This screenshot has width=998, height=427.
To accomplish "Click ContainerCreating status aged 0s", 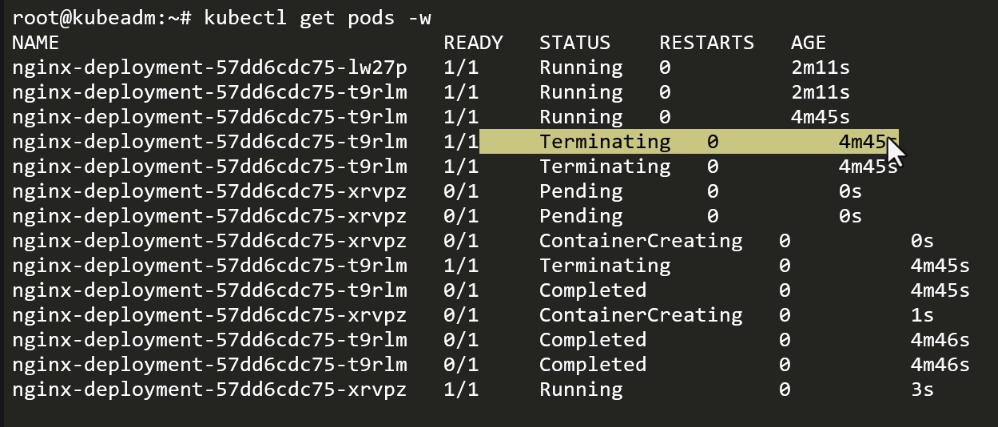I will [x=640, y=241].
